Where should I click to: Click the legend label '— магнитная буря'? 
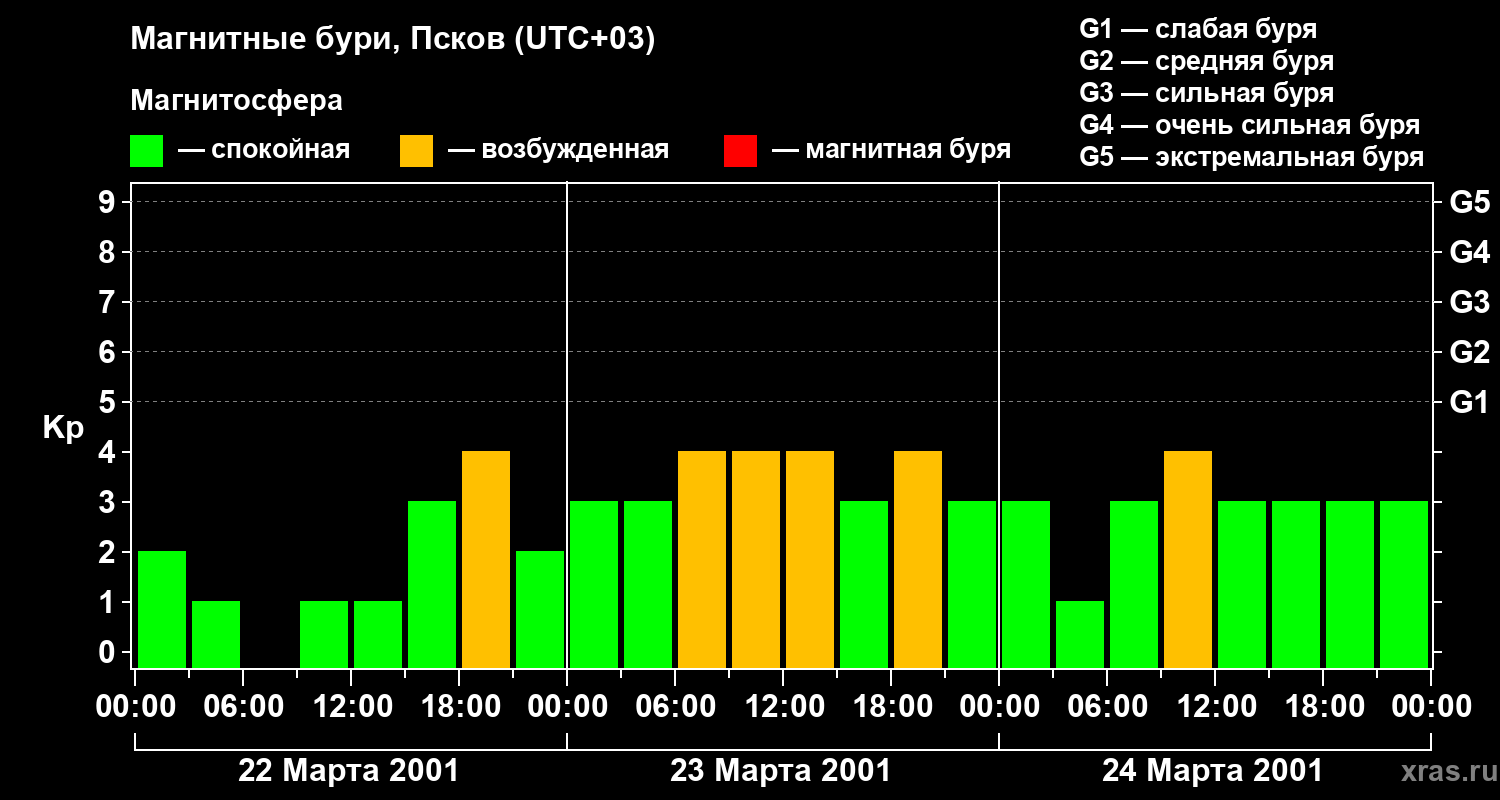pyautogui.click(x=892, y=150)
